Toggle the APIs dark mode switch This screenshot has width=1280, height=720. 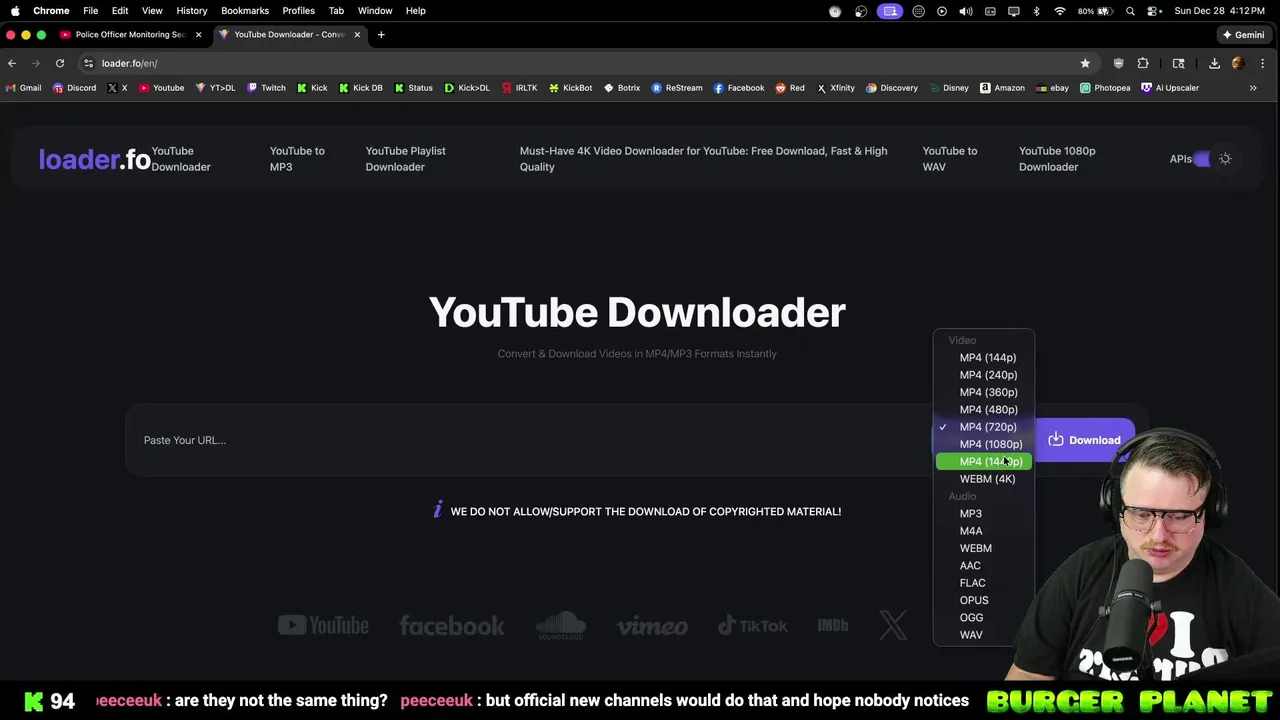click(1201, 159)
